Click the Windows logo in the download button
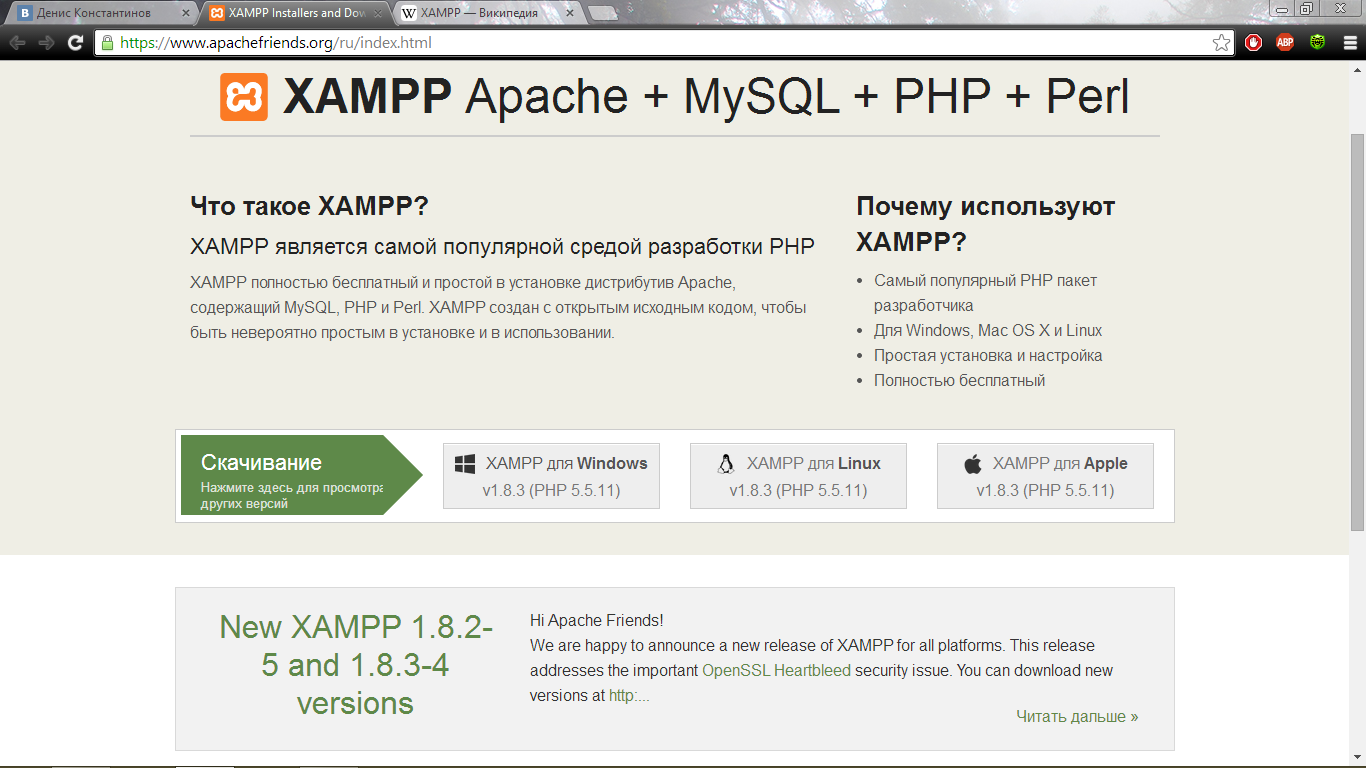 coord(465,464)
